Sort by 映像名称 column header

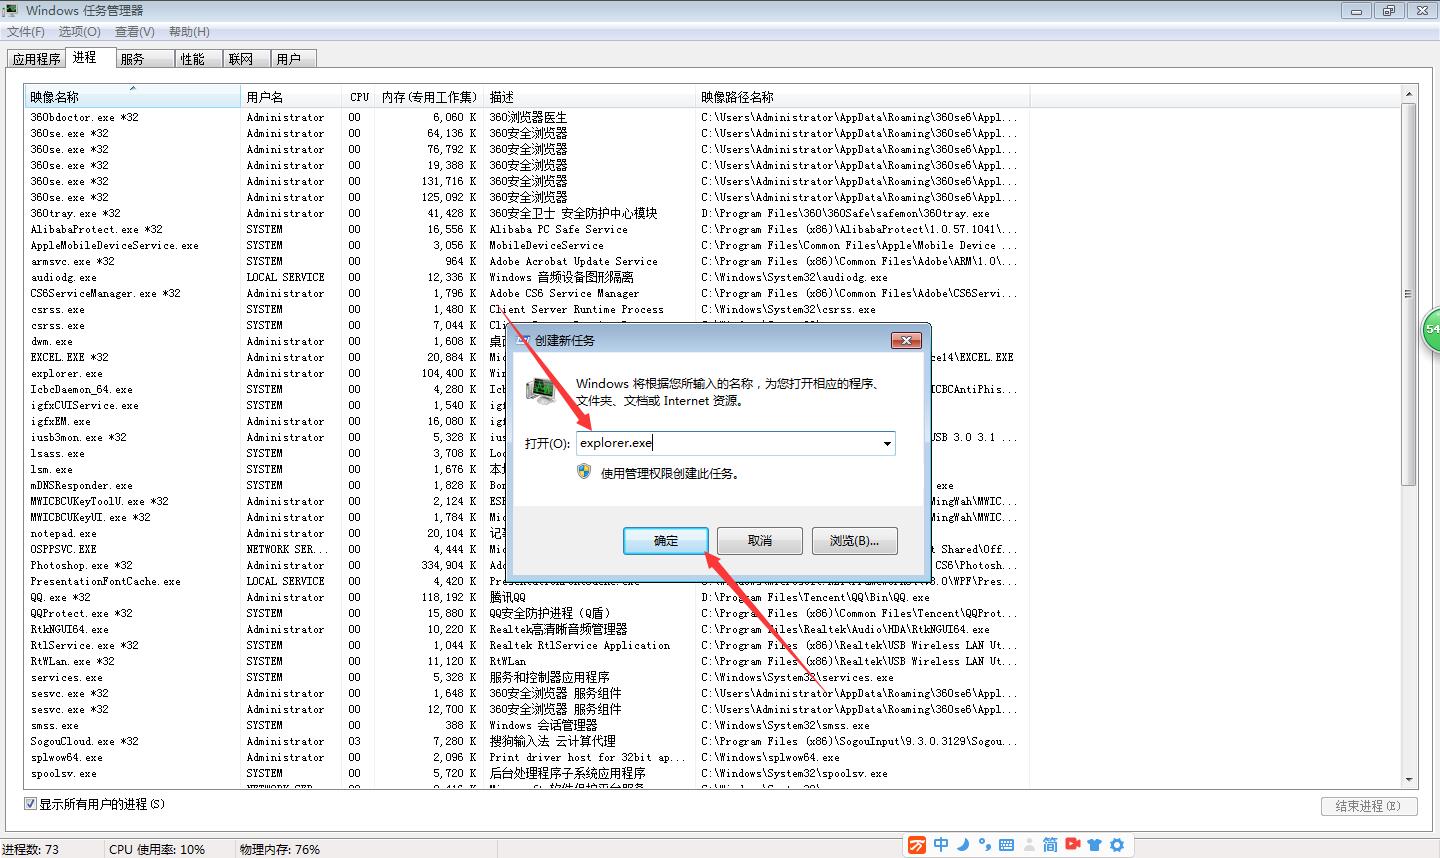tap(132, 97)
